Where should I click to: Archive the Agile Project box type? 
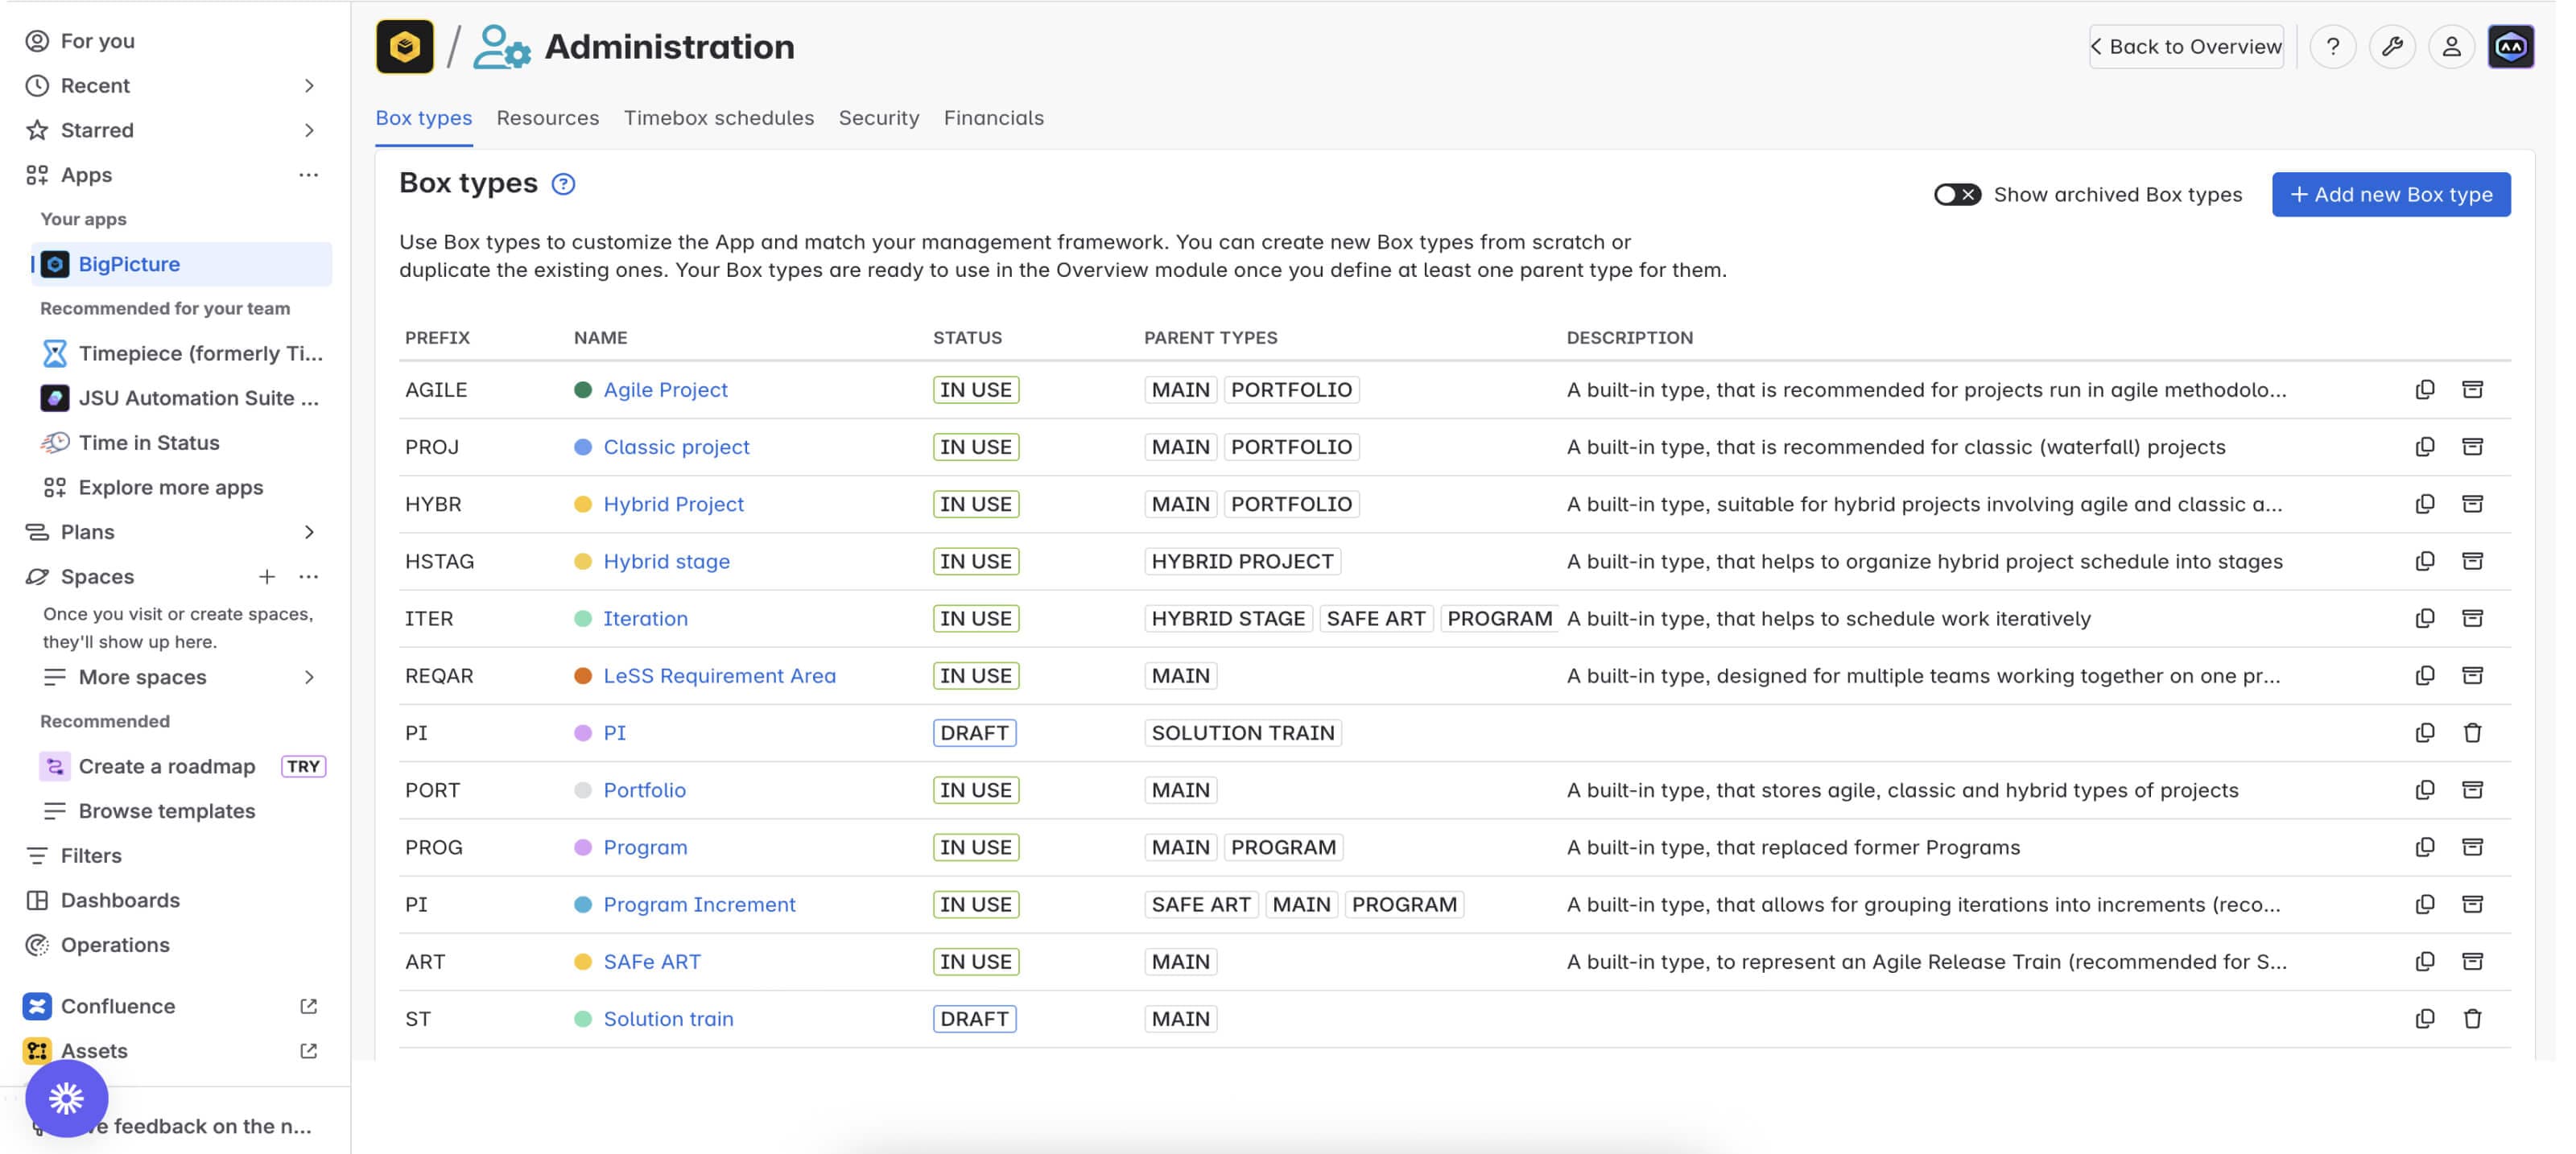(x=2472, y=390)
